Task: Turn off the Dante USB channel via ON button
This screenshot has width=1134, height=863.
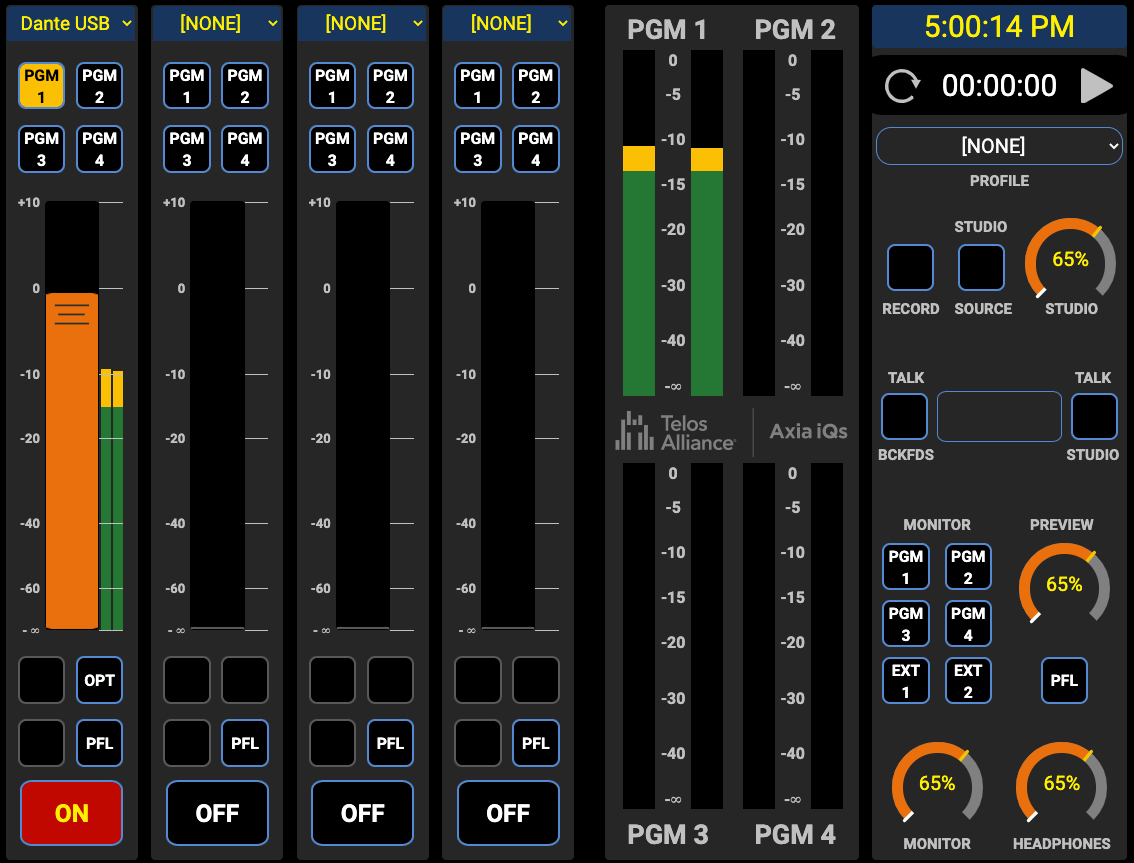Action: tap(72, 813)
